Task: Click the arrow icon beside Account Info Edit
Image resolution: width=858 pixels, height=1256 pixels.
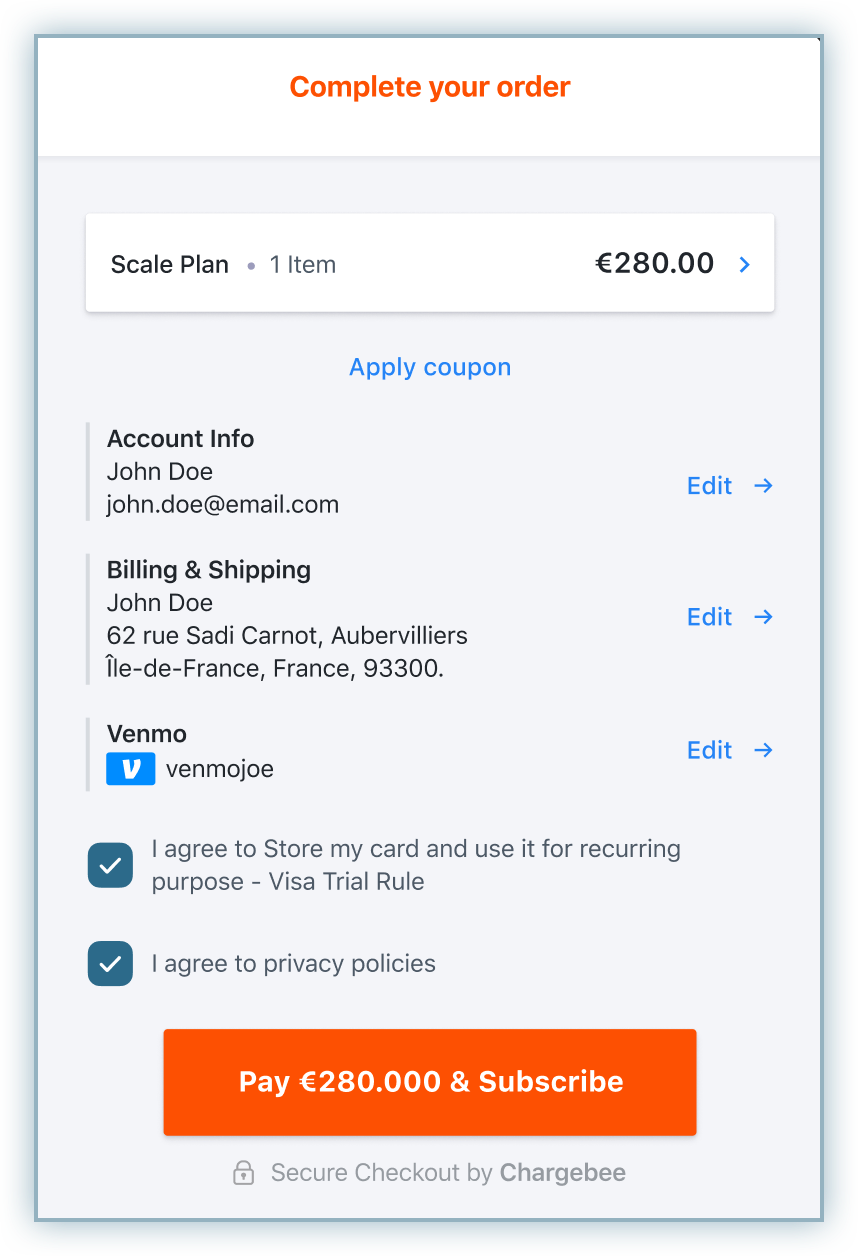Action: [x=763, y=486]
